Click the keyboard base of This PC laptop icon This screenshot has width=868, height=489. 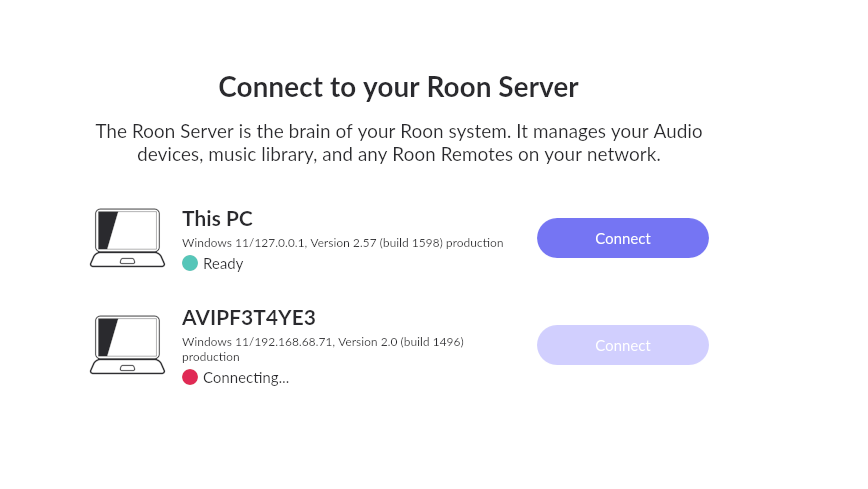[127, 260]
